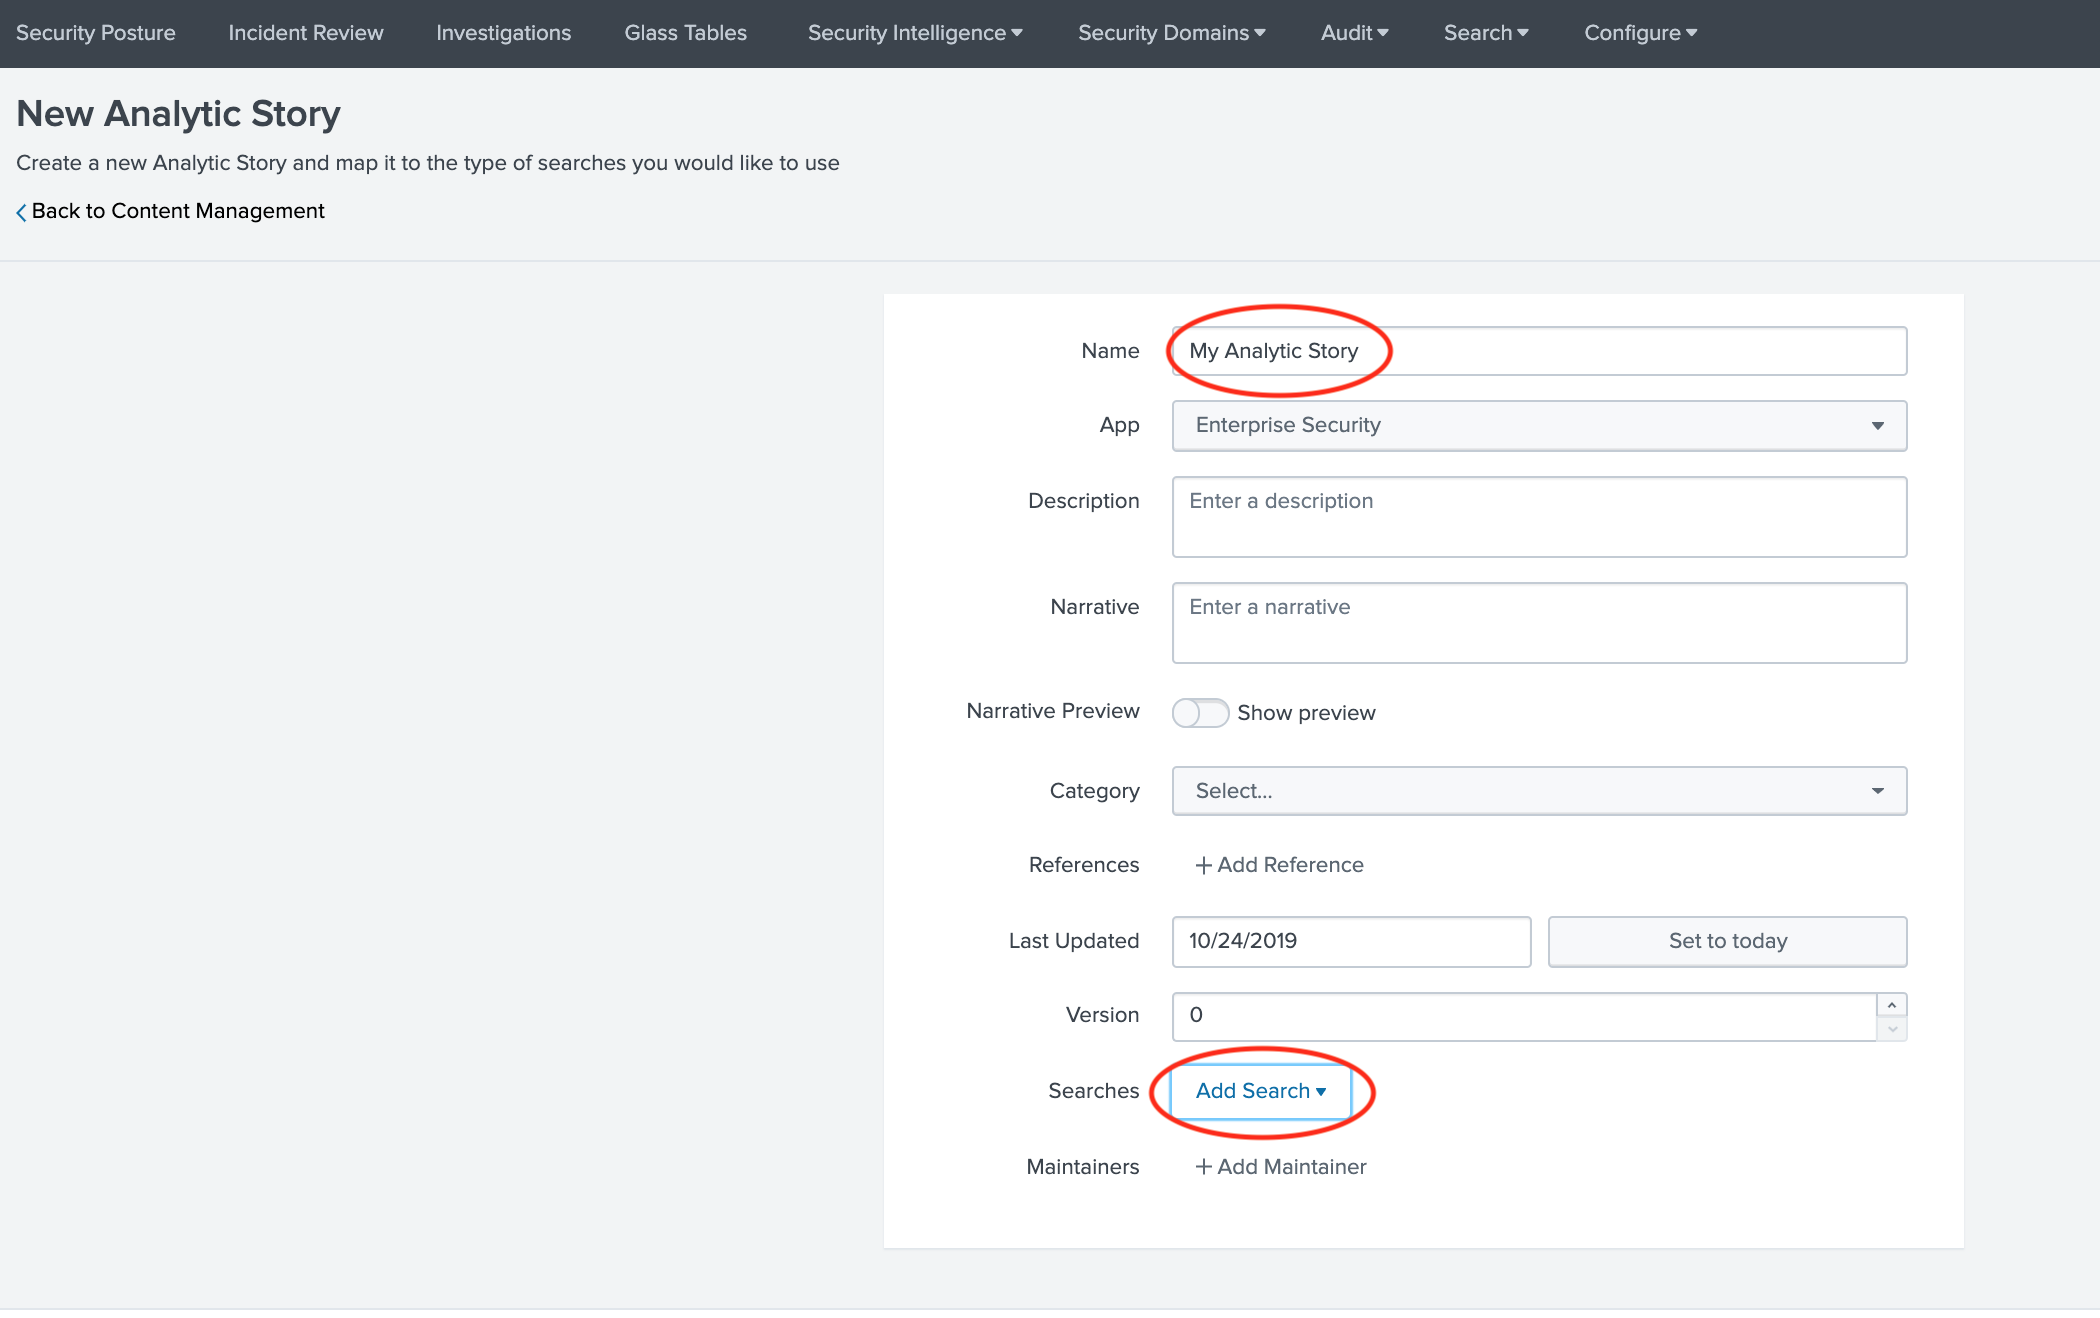Open the Configure menu
The width and height of the screenshot is (2100, 1318).
1640,33
